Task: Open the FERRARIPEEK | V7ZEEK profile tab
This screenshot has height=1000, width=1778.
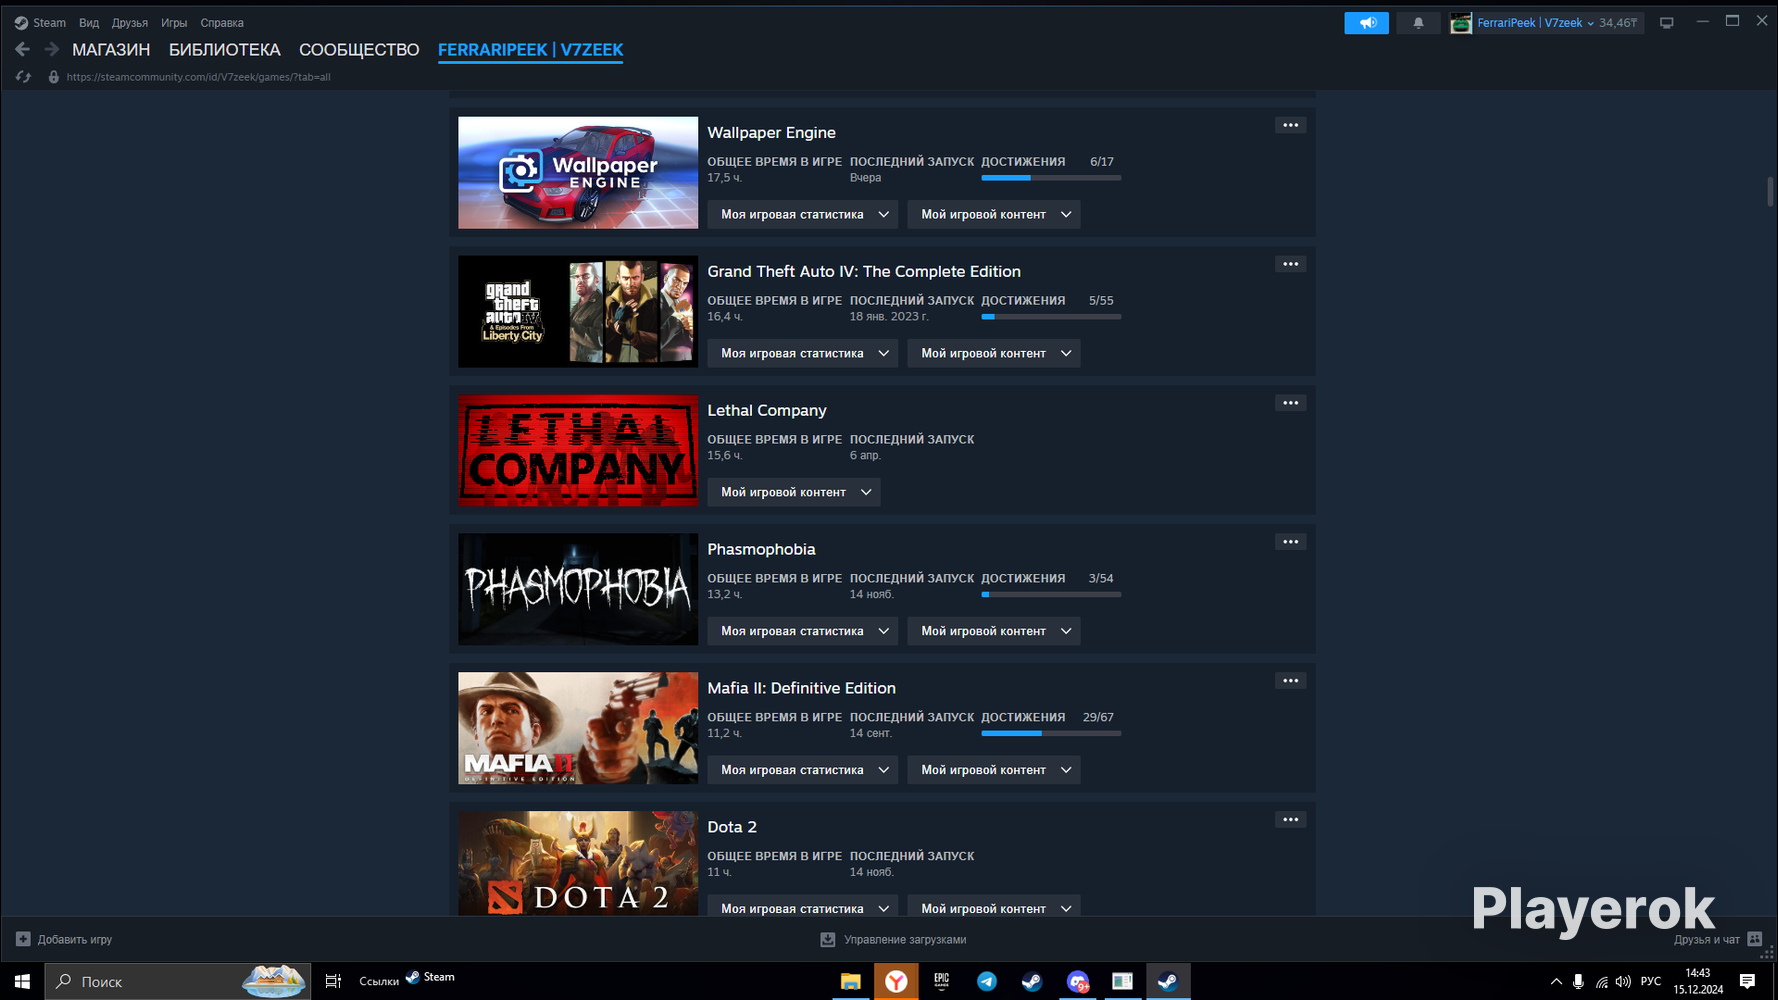Action: pos(530,50)
